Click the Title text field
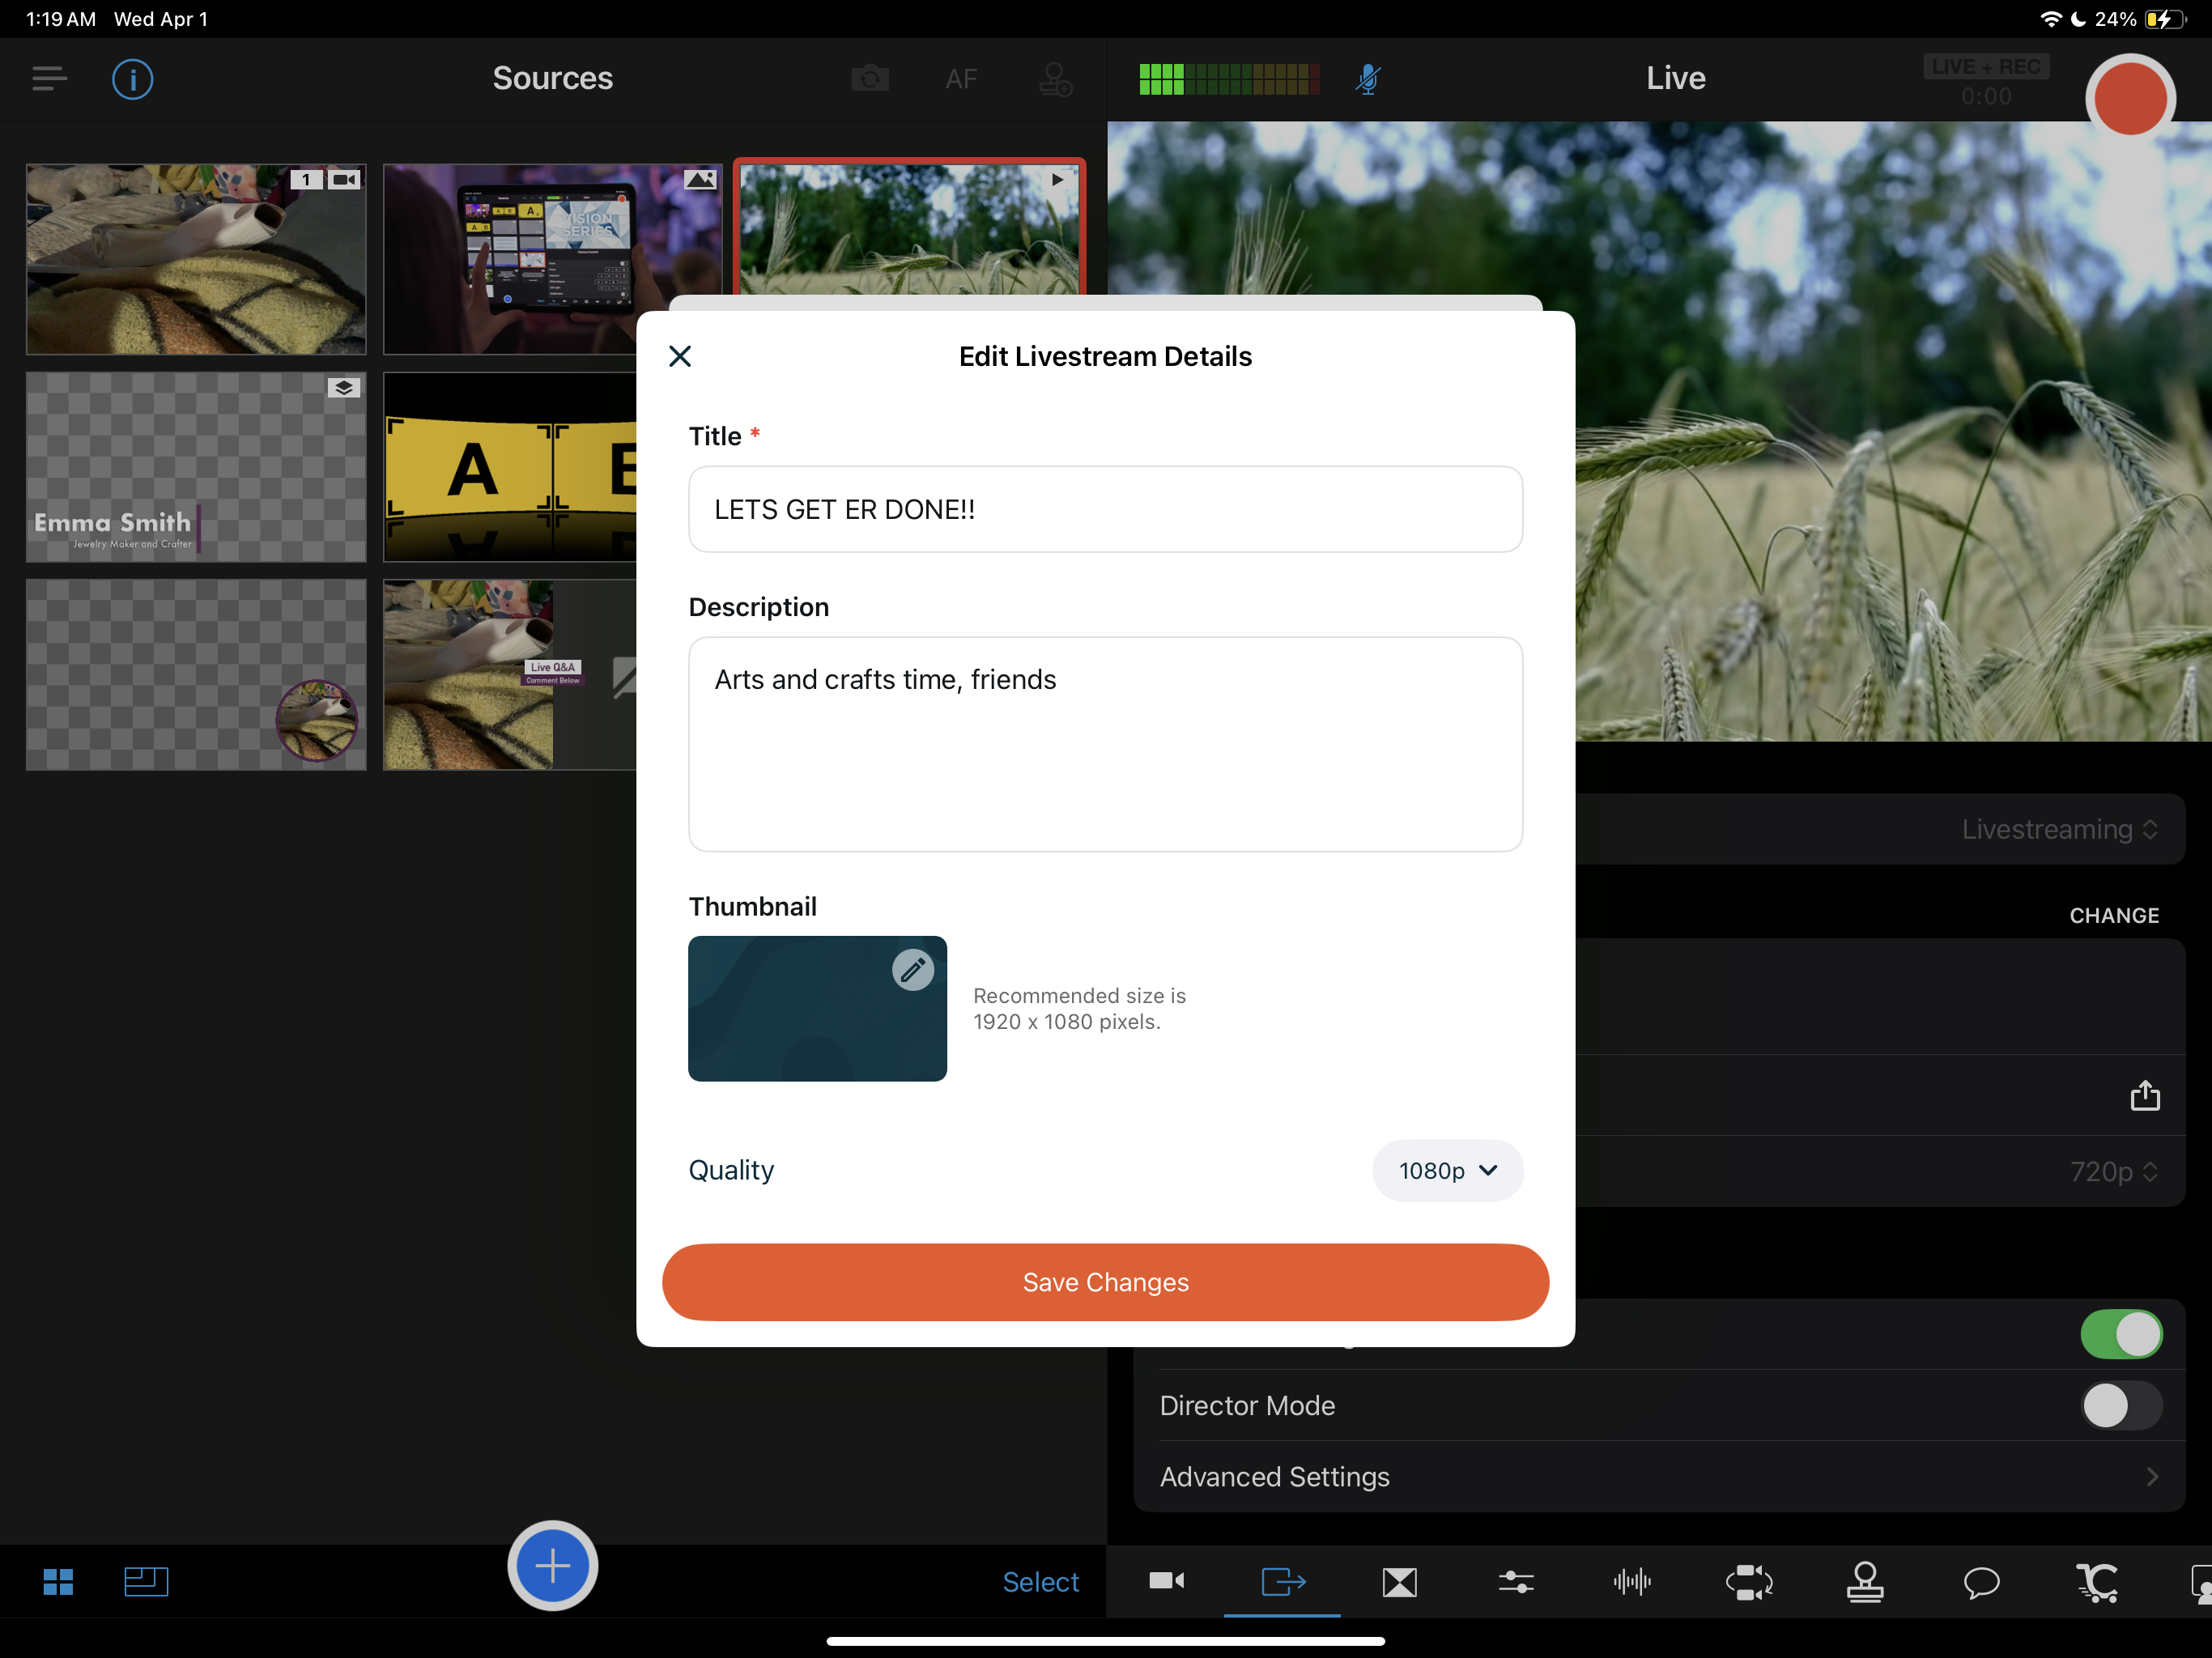Image resolution: width=2212 pixels, height=1658 pixels. pos(1105,509)
